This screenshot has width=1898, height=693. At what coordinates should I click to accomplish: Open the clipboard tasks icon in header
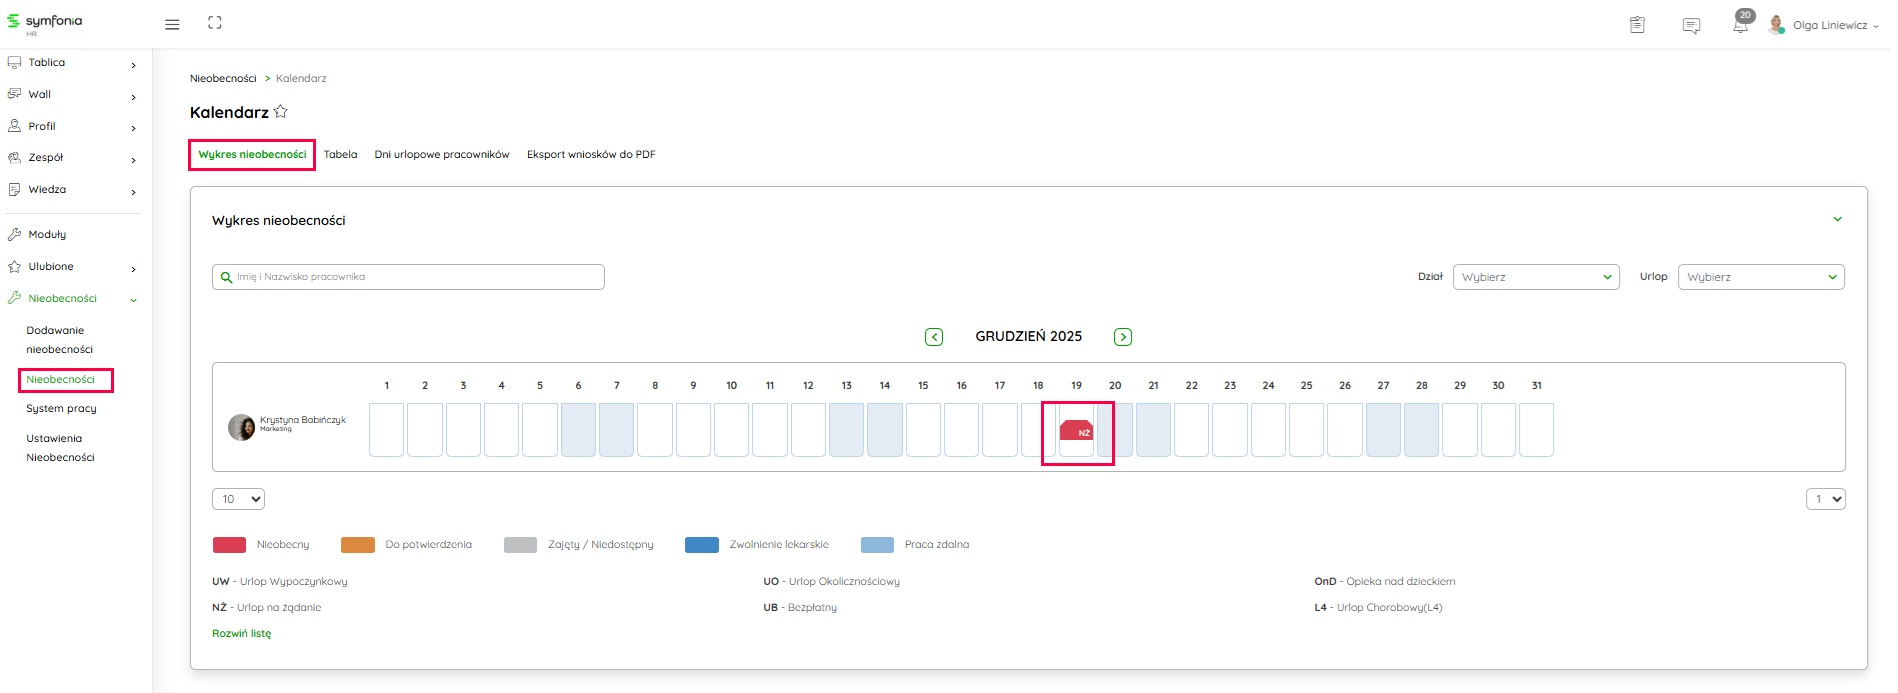1637,25
